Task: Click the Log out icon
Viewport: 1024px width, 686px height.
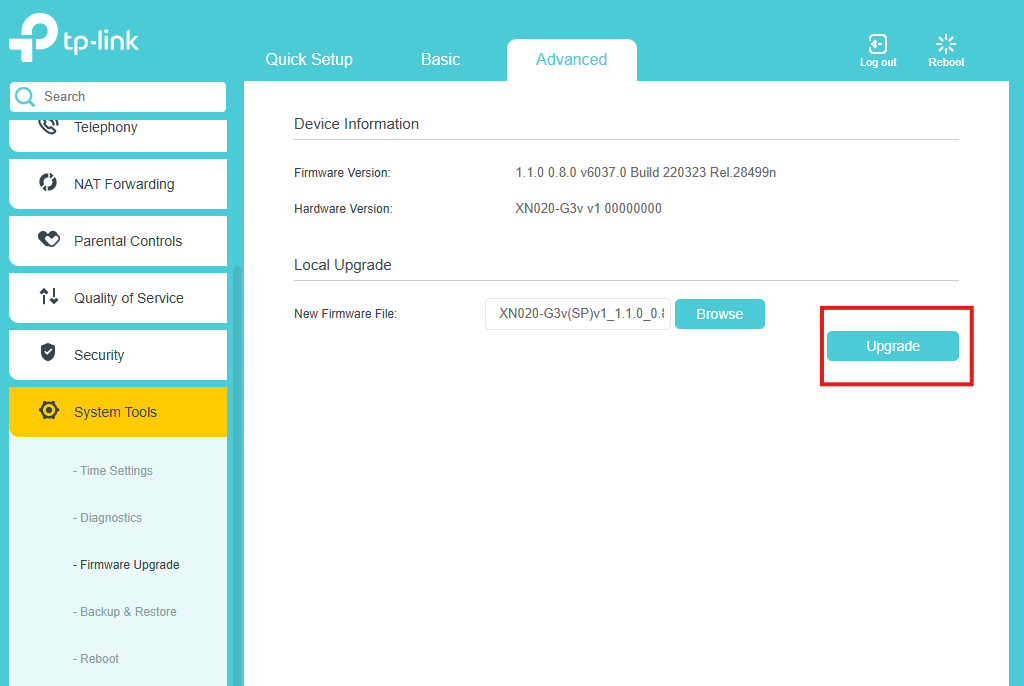Action: [877, 44]
